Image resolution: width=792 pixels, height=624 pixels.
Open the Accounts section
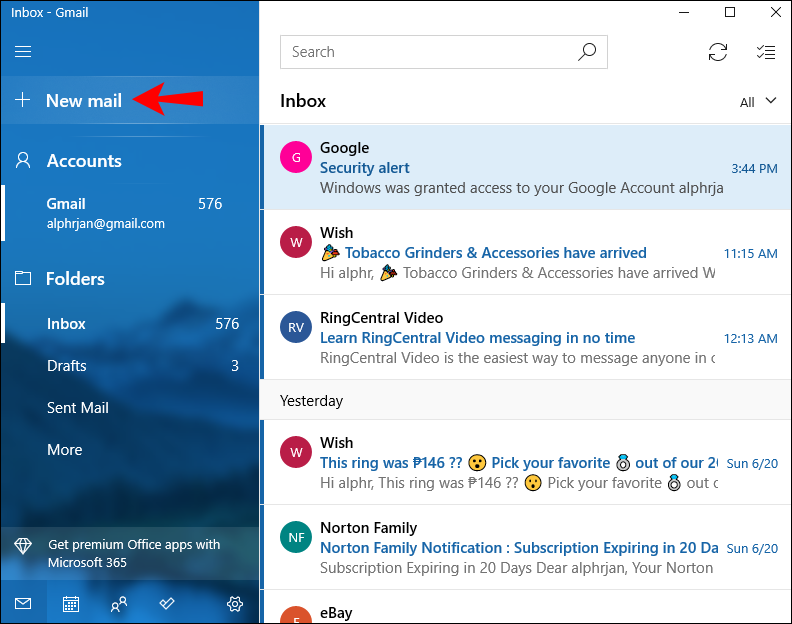point(130,161)
